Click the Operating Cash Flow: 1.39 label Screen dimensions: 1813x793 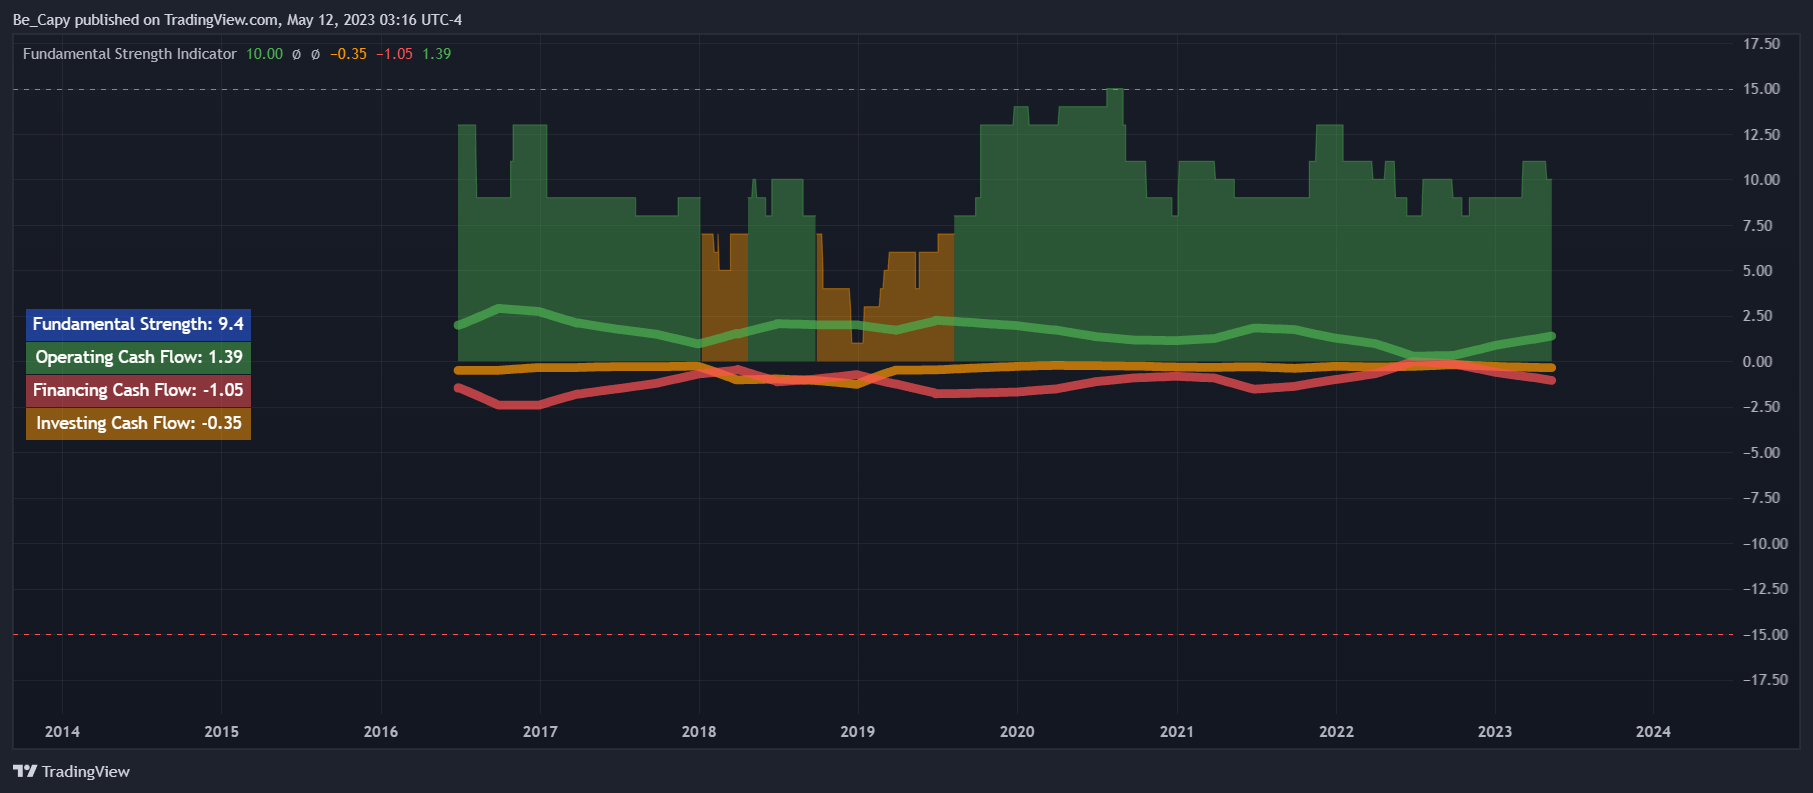(x=138, y=357)
